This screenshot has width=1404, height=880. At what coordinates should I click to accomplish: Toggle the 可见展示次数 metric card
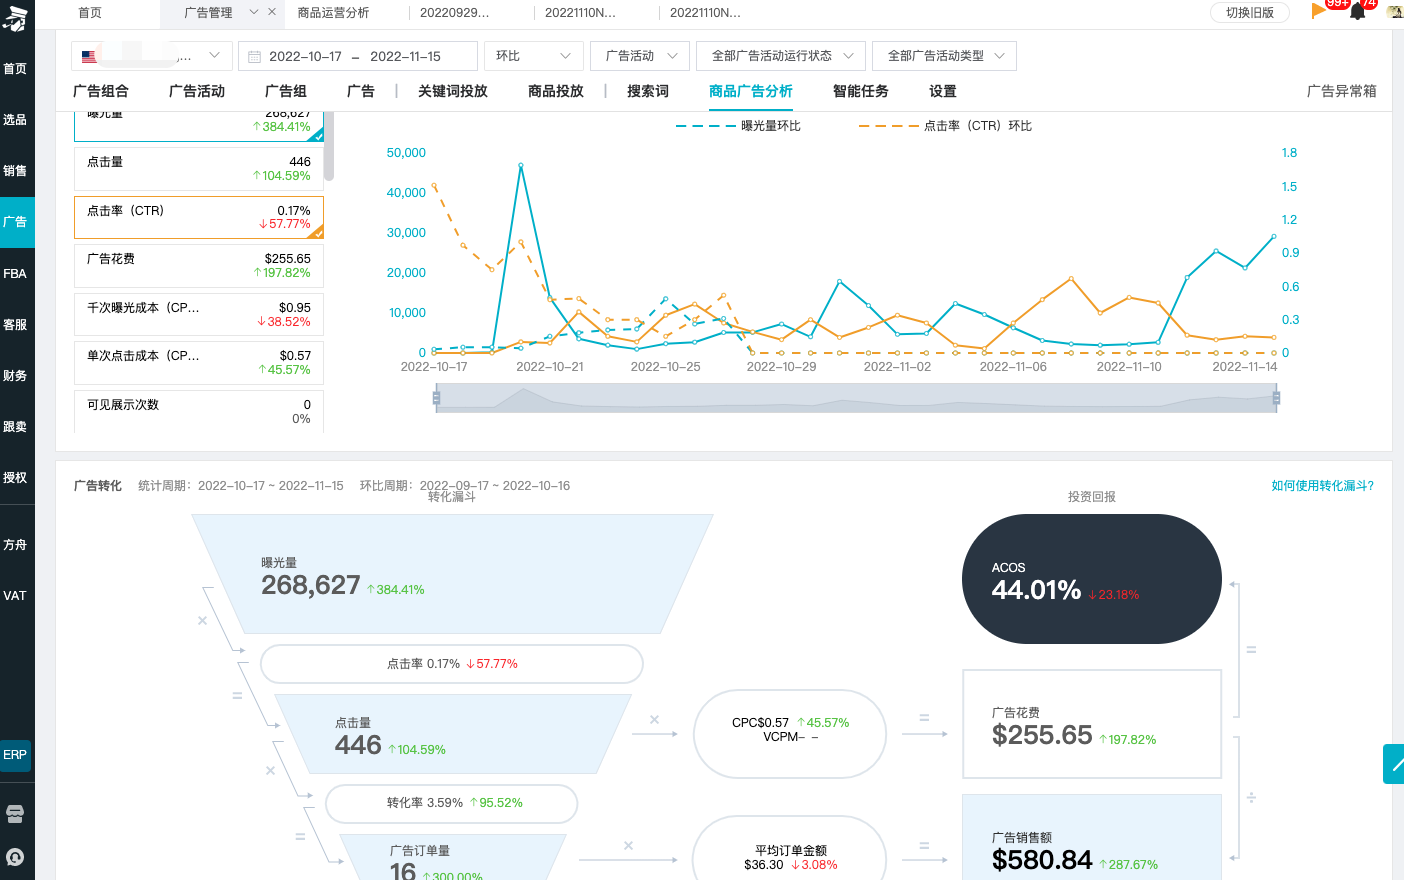pos(199,411)
